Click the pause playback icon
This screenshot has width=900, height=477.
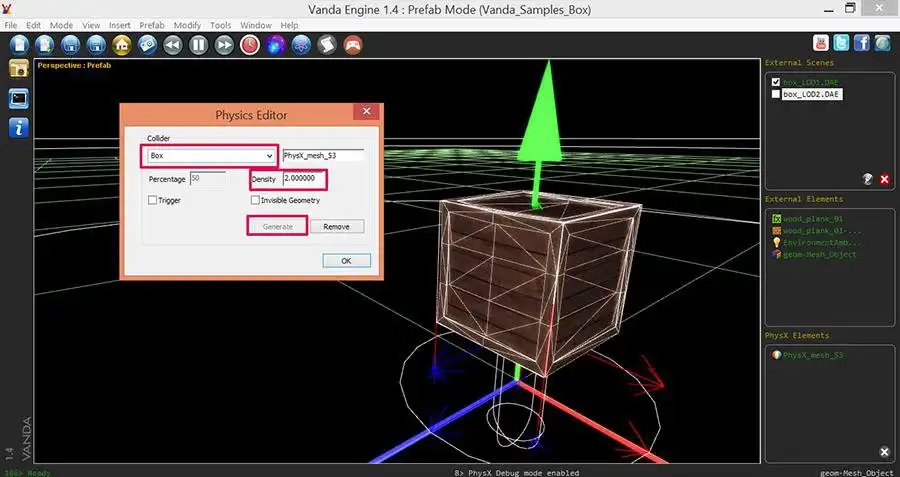coord(199,44)
